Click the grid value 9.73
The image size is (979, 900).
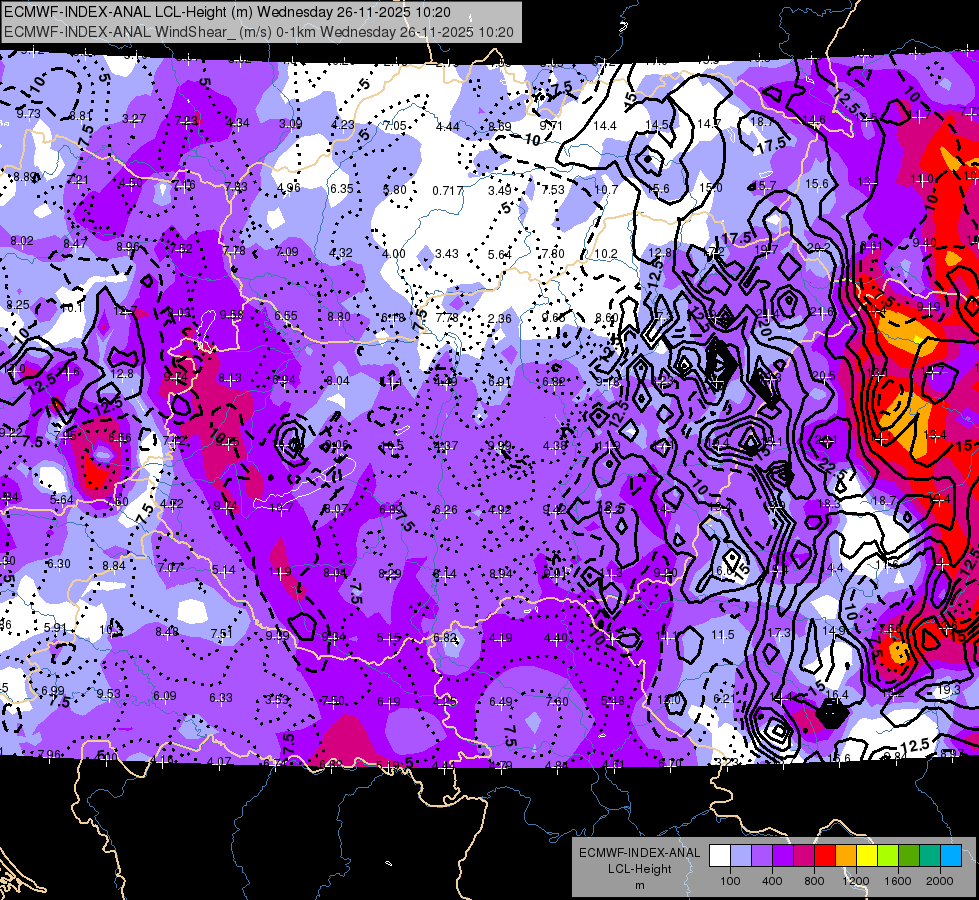pyautogui.click(x=29, y=114)
